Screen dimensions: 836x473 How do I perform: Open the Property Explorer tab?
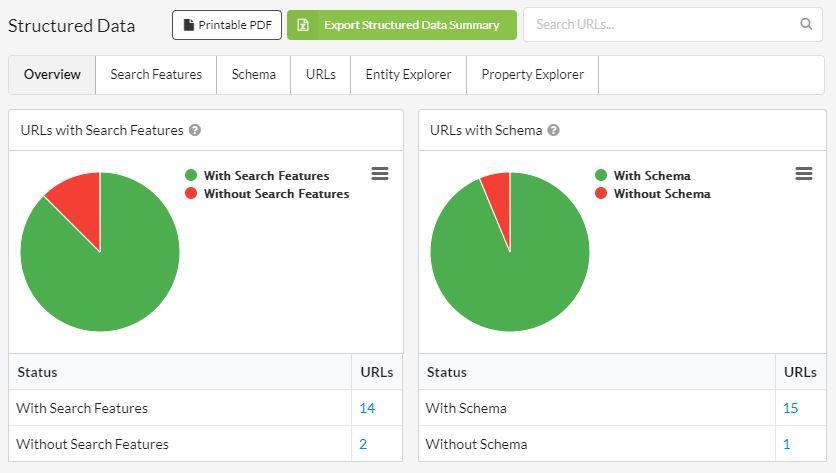click(532, 75)
